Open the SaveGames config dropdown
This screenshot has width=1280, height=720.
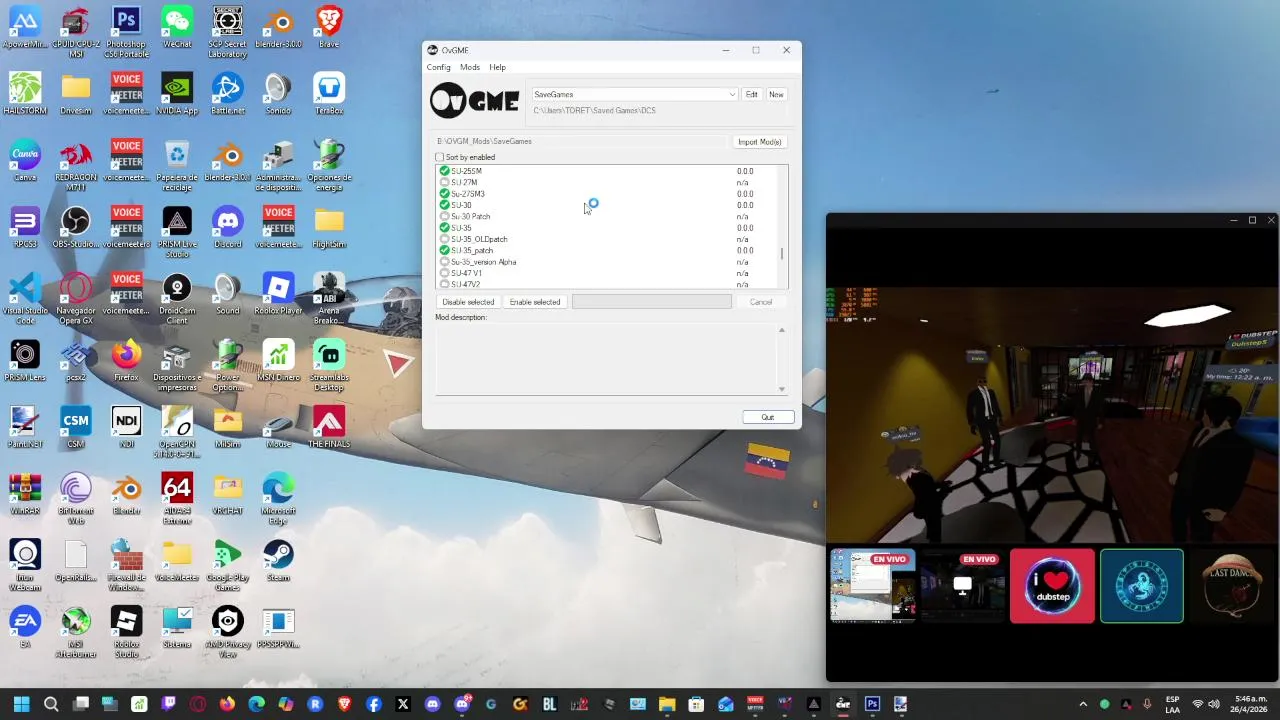click(x=634, y=94)
